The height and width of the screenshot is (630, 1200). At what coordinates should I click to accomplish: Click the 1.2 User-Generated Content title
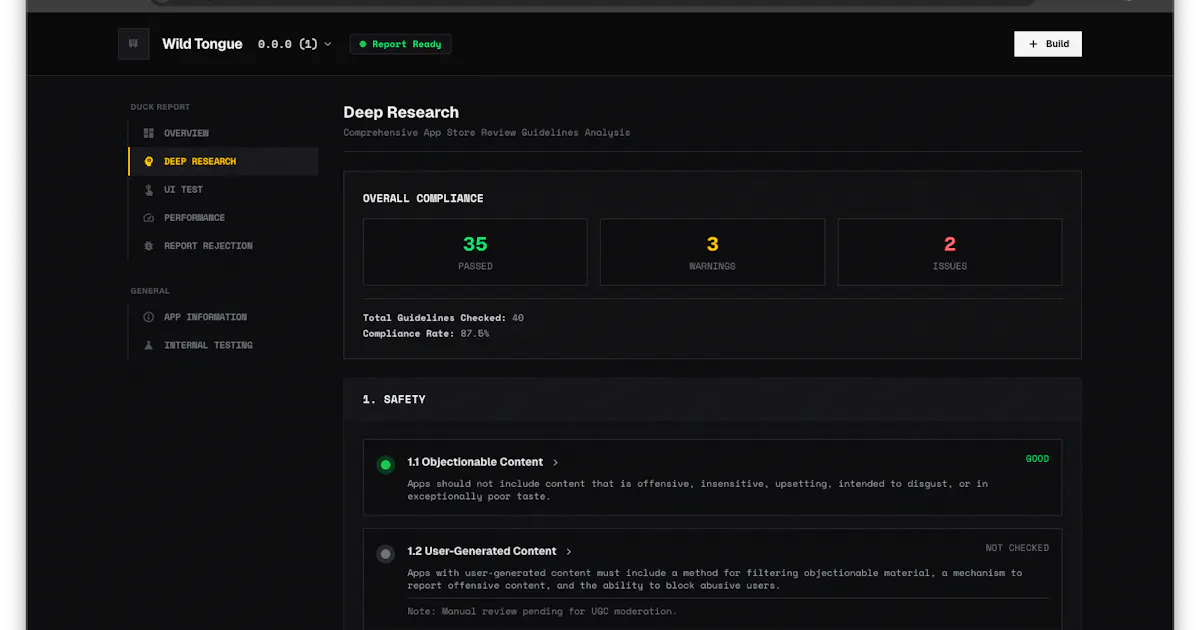482,551
